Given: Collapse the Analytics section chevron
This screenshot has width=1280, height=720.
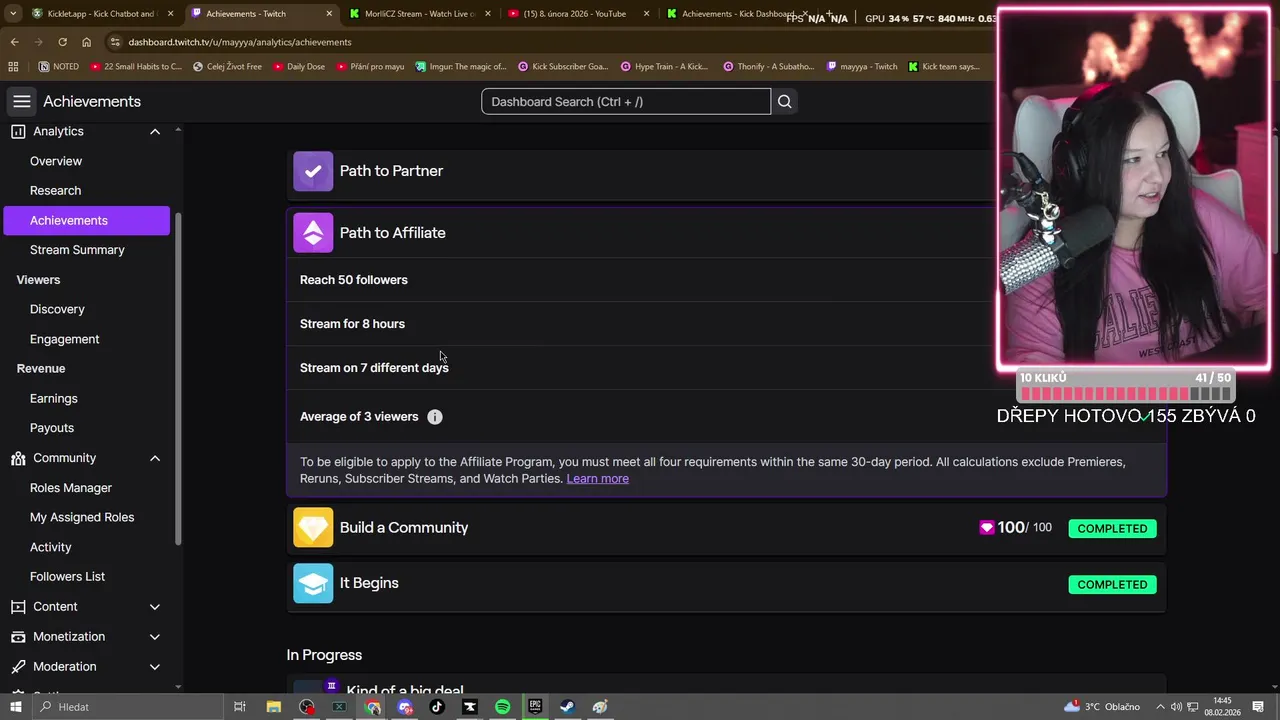Looking at the screenshot, I should pyautogui.click(x=155, y=132).
